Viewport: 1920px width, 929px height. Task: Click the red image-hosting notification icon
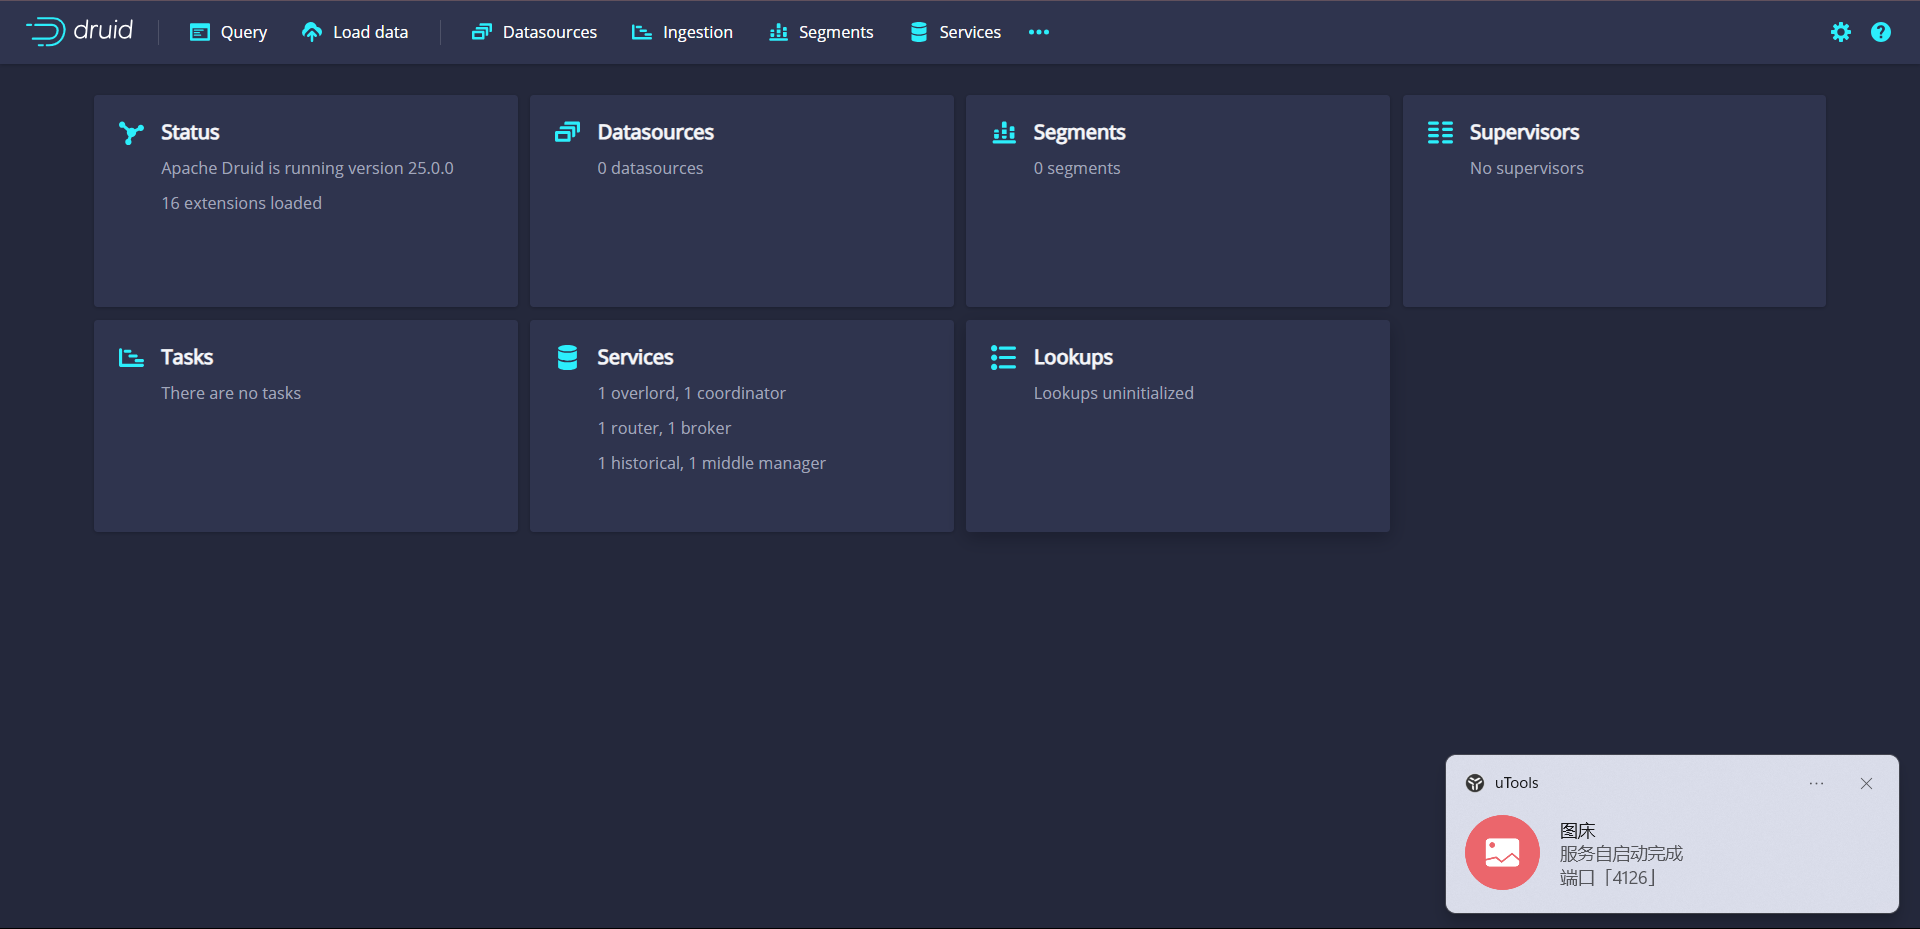[x=1502, y=852]
